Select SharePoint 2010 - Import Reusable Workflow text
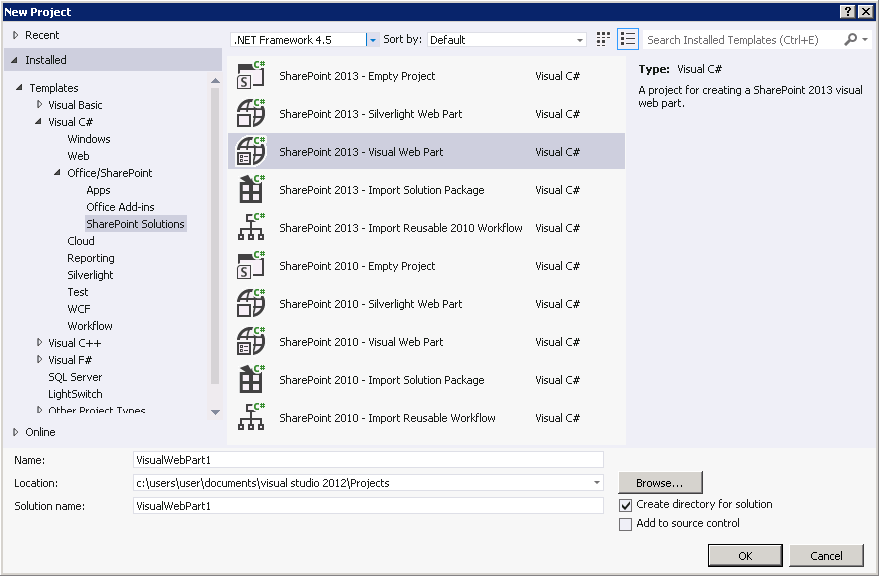Screen dimensions: 879x576 tap(387, 418)
